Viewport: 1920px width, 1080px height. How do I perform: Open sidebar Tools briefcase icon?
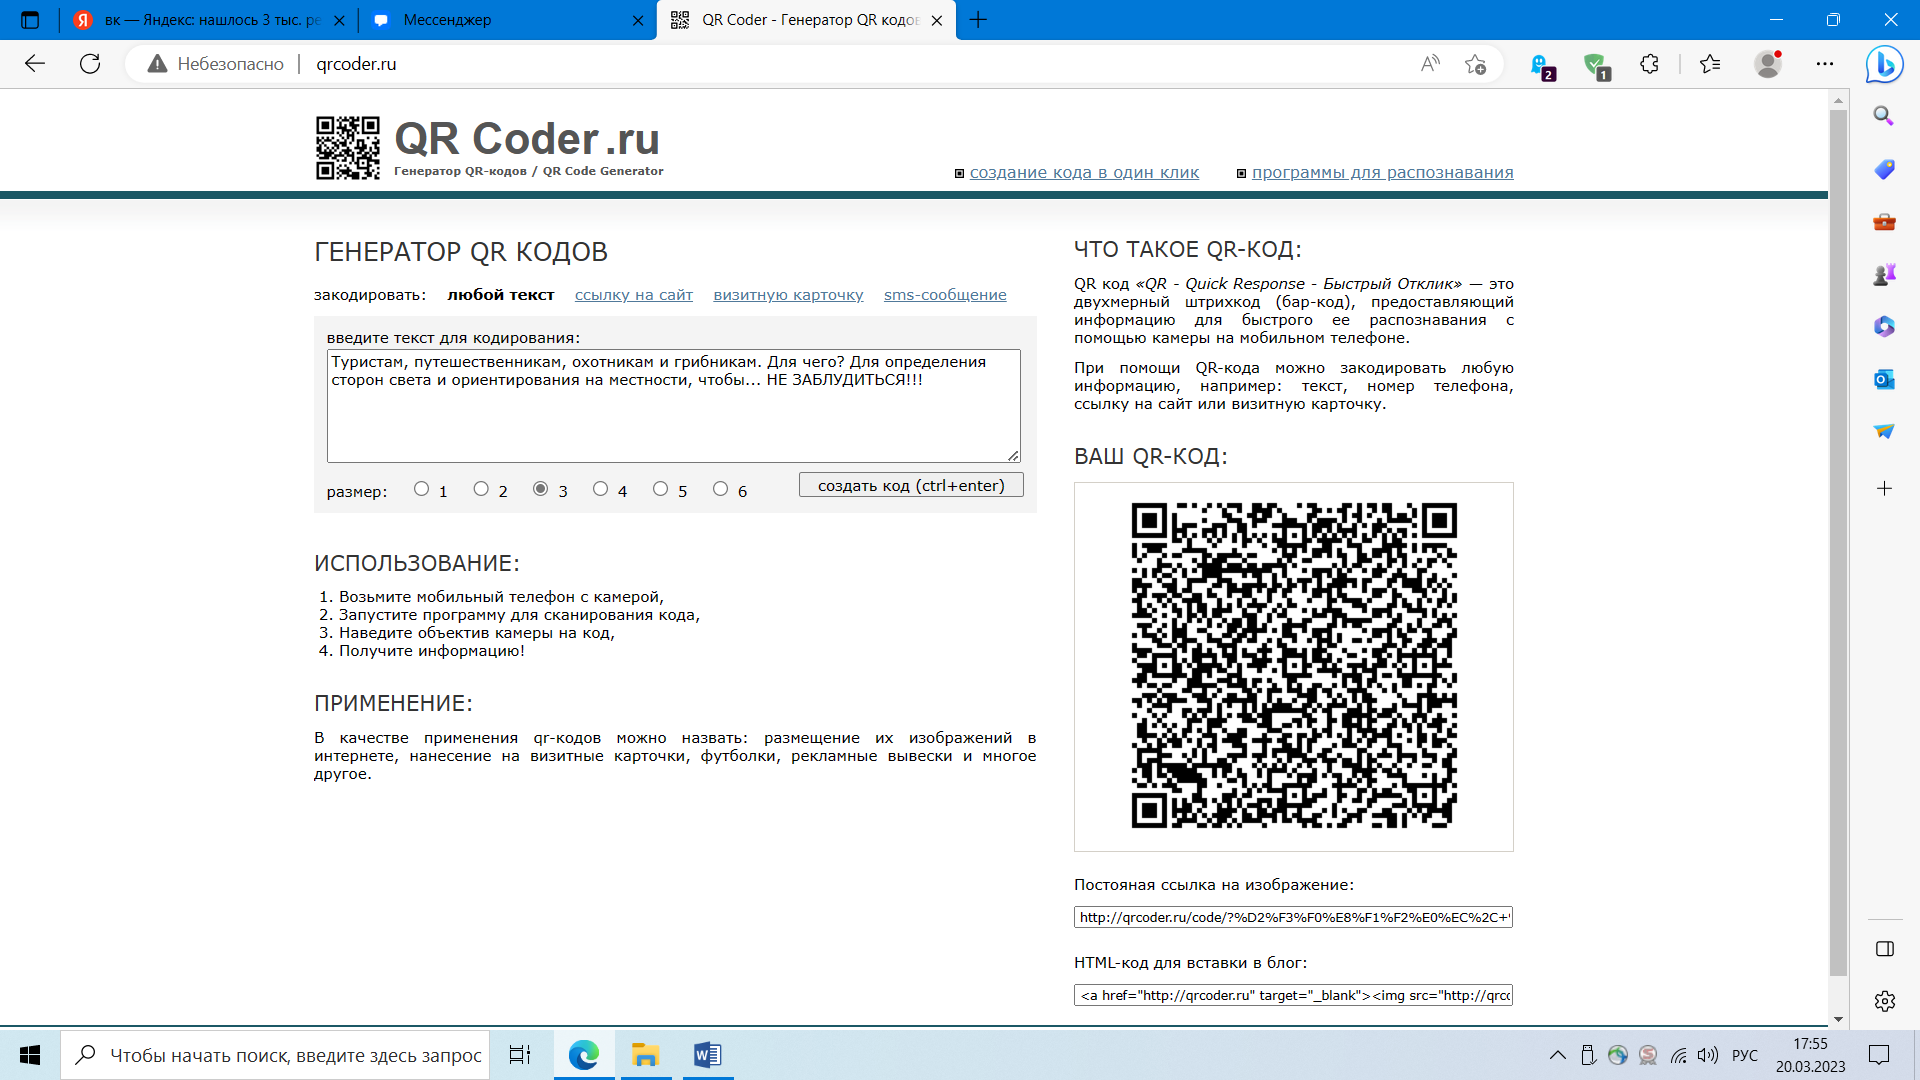click(x=1884, y=222)
